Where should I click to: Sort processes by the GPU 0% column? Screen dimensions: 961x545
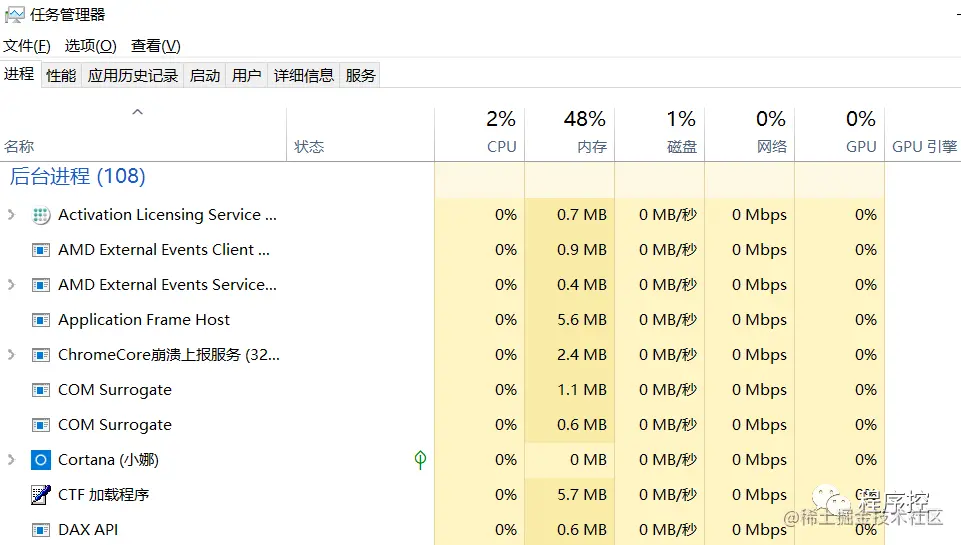click(x=840, y=135)
